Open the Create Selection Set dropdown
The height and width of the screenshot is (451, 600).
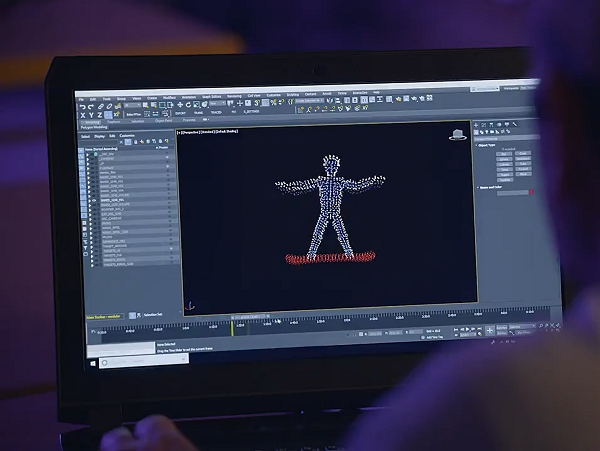(x=310, y=100)
